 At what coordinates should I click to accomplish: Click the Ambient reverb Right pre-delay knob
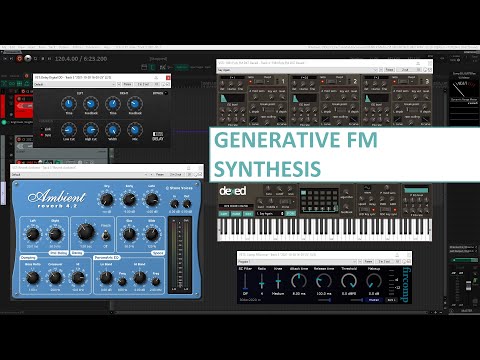tap(55, 234)
